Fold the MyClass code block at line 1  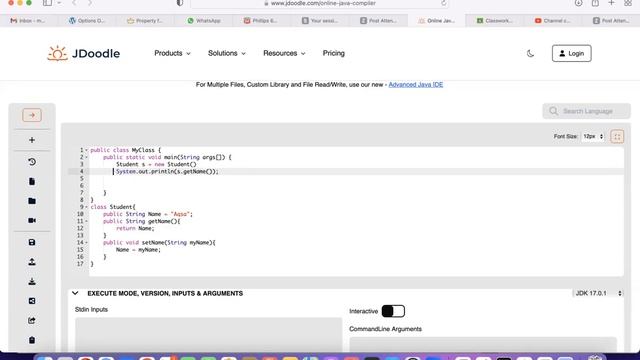(86, 150)
